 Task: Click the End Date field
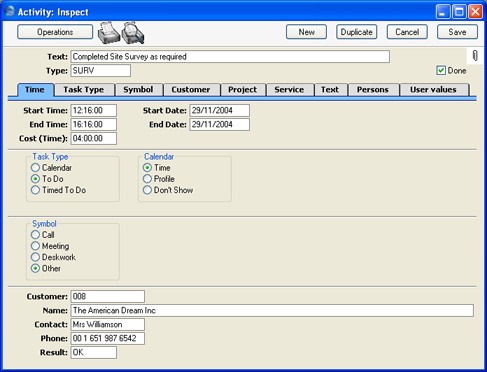tap(220, 124)
